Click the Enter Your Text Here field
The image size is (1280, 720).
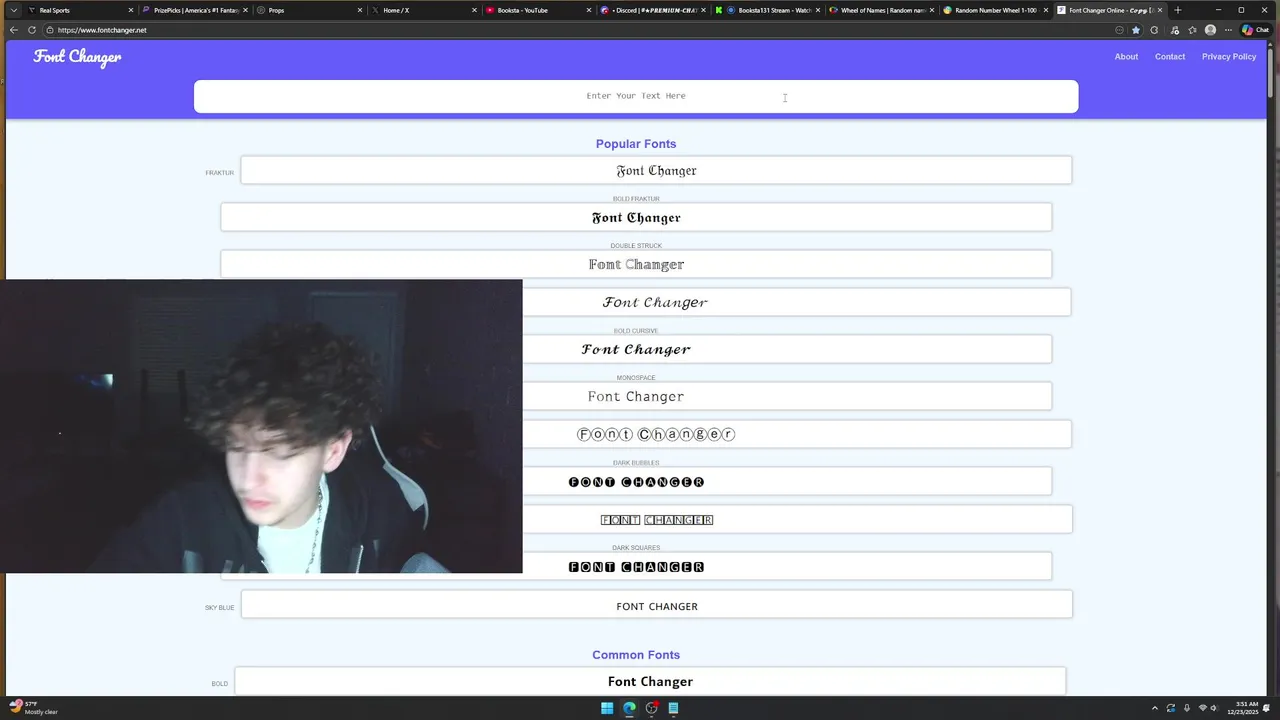636,96
